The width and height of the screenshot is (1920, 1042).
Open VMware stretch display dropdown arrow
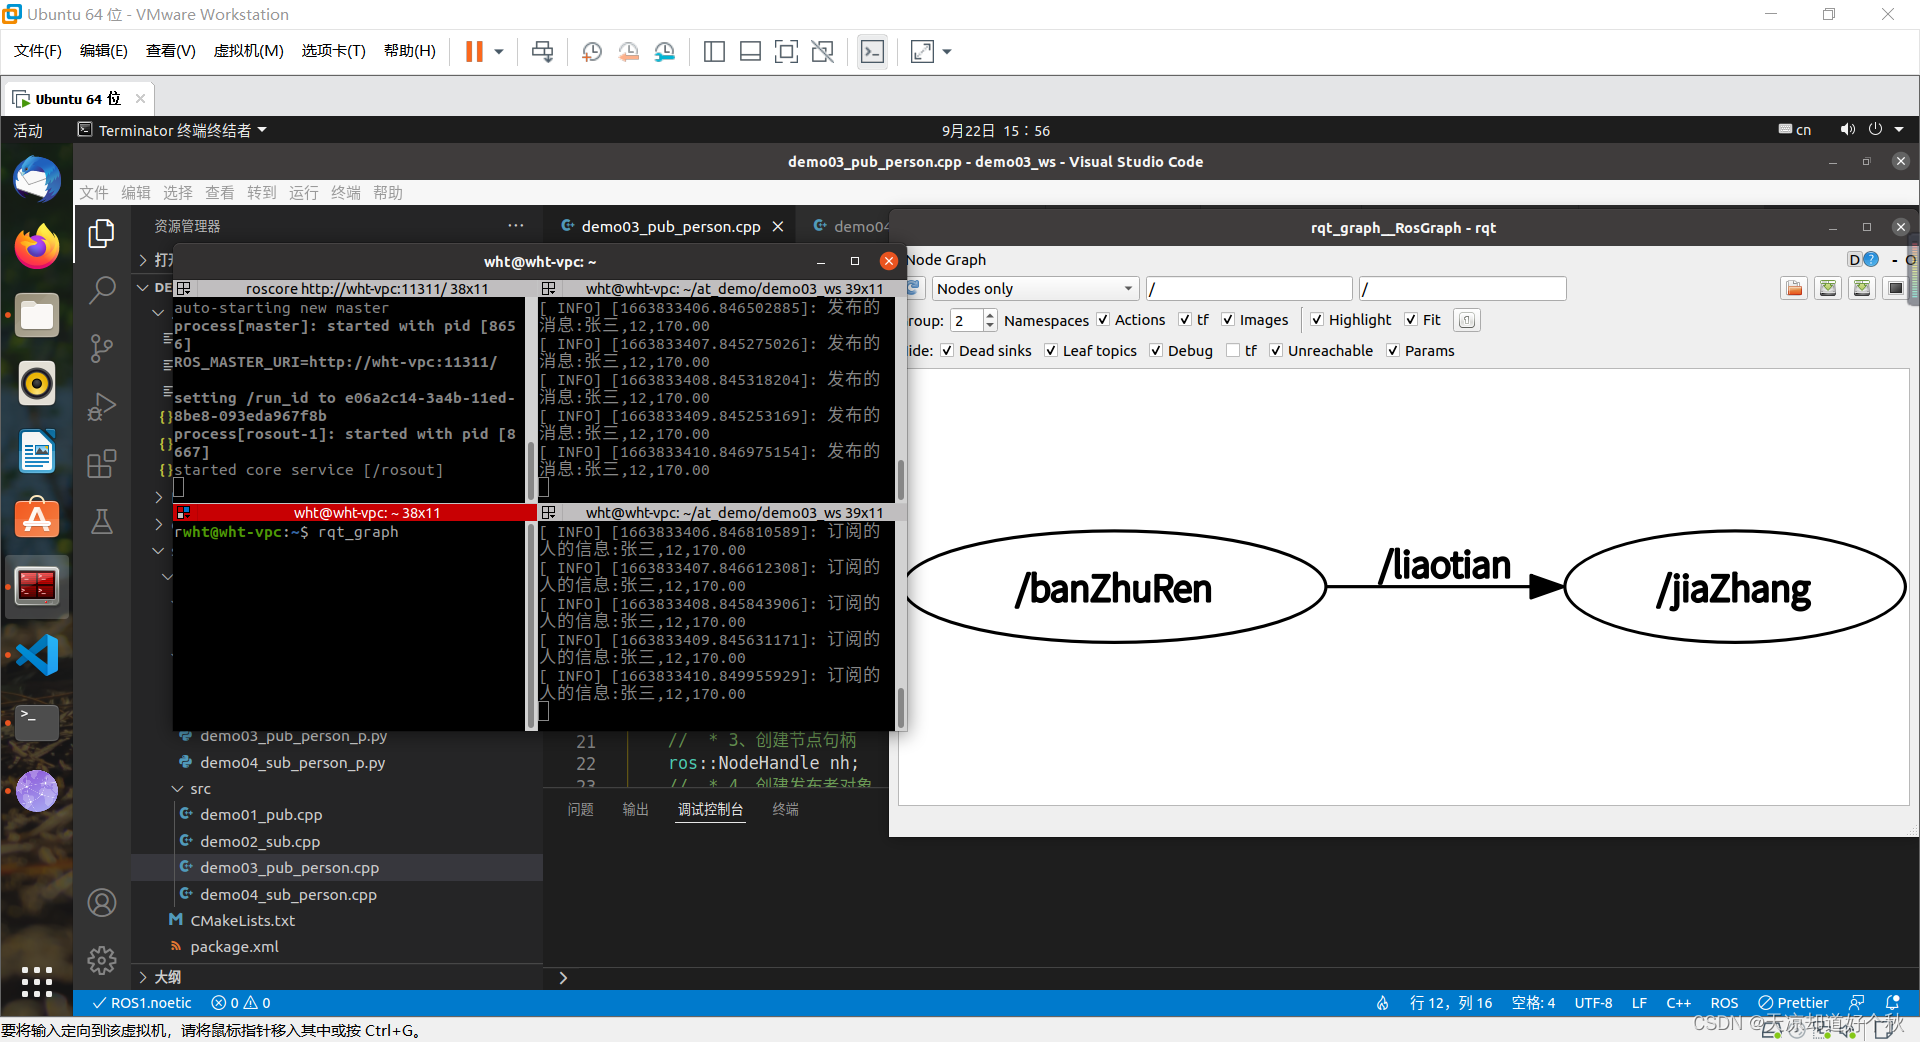947,51
